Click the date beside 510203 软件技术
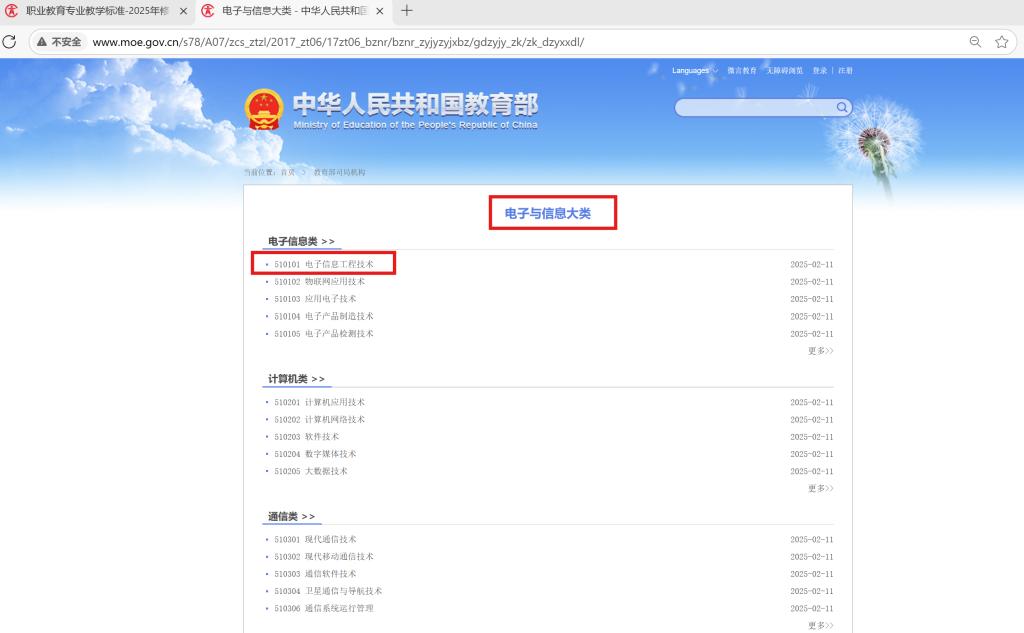 (812, 437)
